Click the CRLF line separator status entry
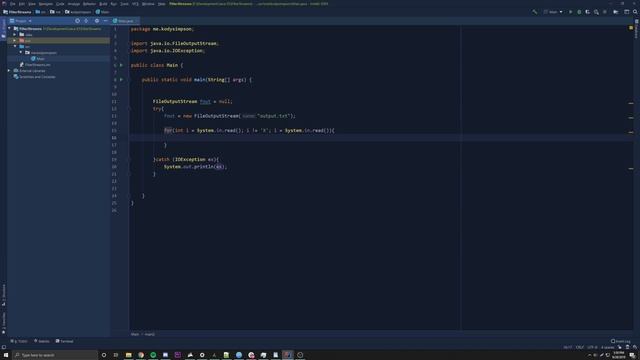This screenshot has width=640, height=360. tap(580, 347)
